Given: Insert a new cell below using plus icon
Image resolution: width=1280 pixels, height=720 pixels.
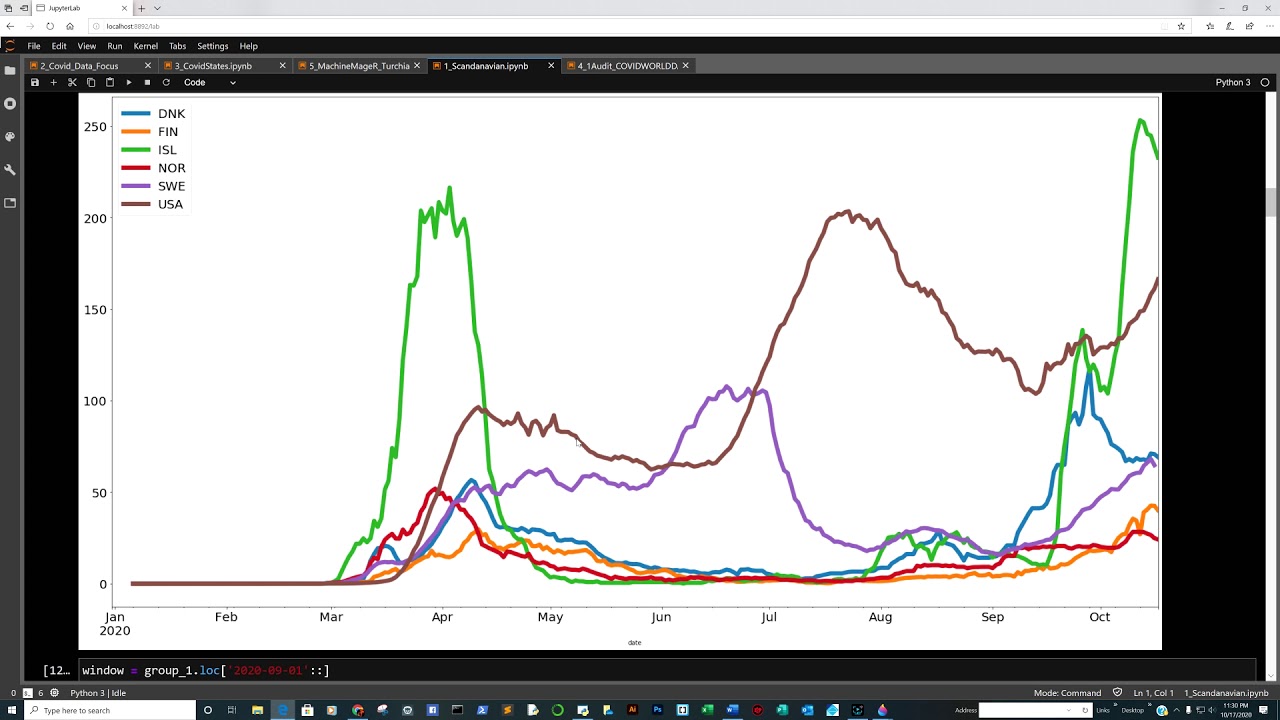Looking at the screenshot, I should coord(53,83).
